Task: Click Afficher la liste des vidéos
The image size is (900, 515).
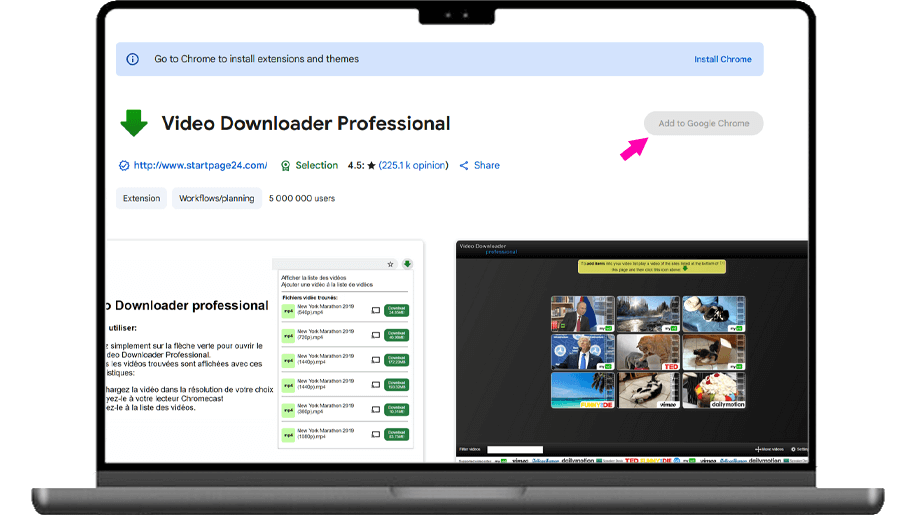Action: click(313, 278)
